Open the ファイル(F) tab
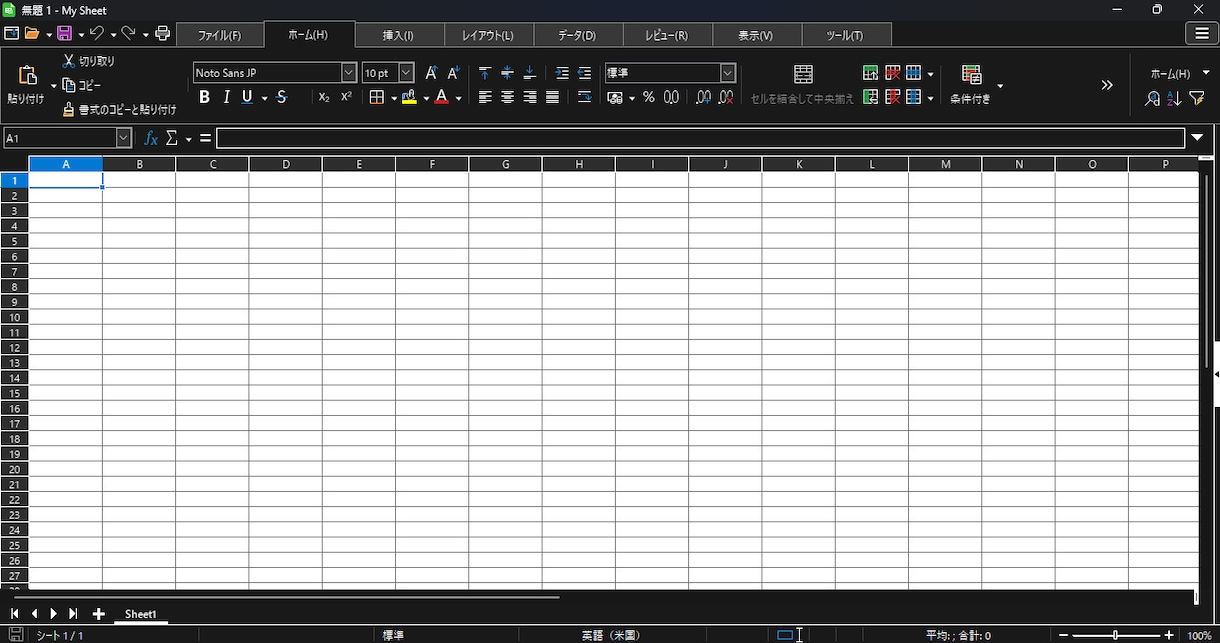Image resolution: width=1220 pixels, height=643 pixels. pos(219,35)
